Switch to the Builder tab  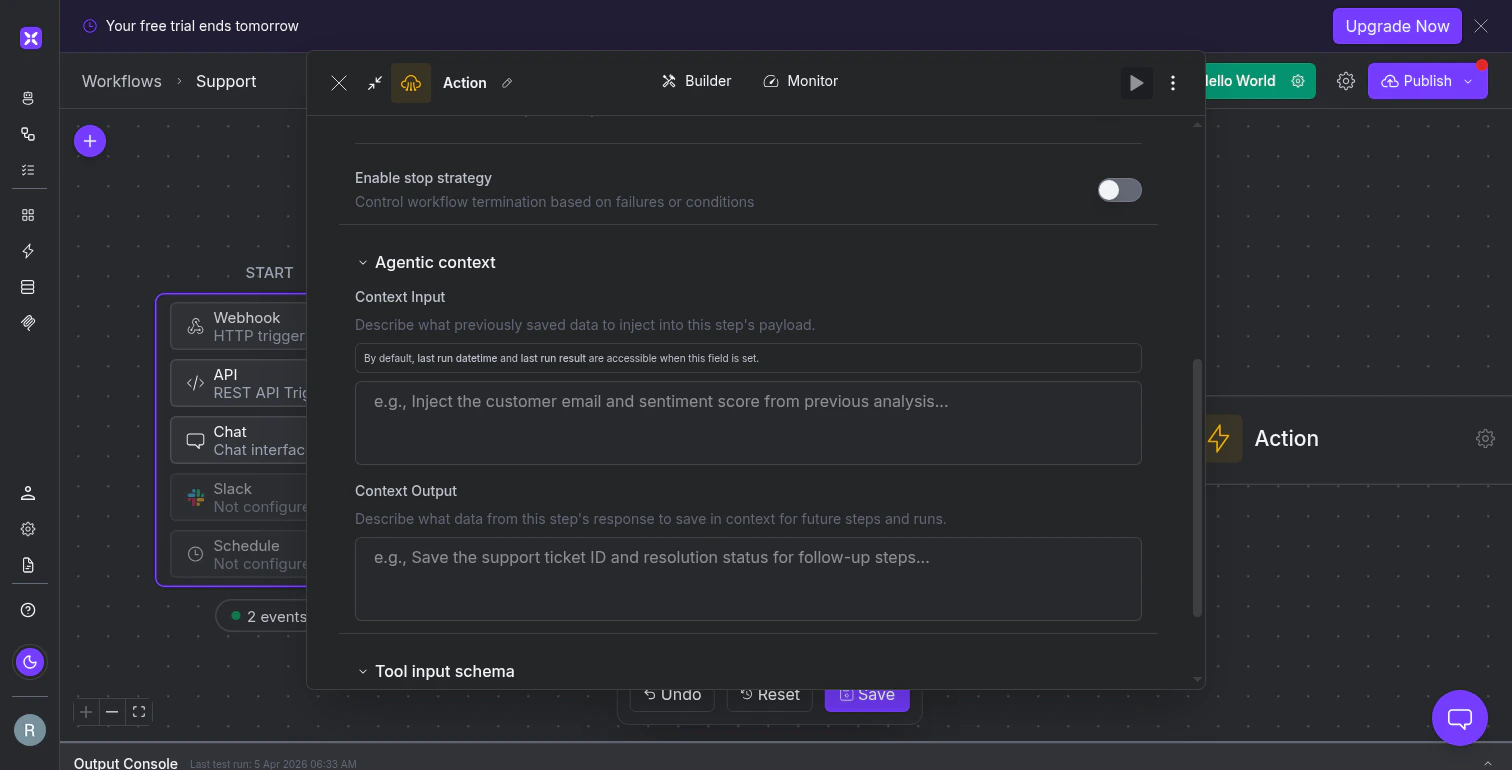tap(697, 81)
